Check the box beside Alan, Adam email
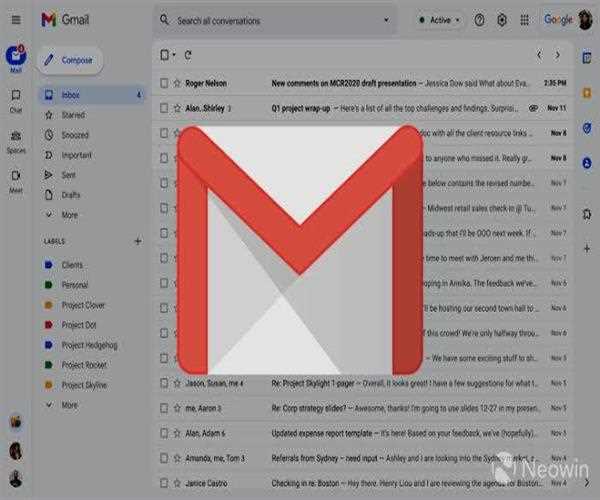Screen dimensions: 600x500 tap(164, 434)
